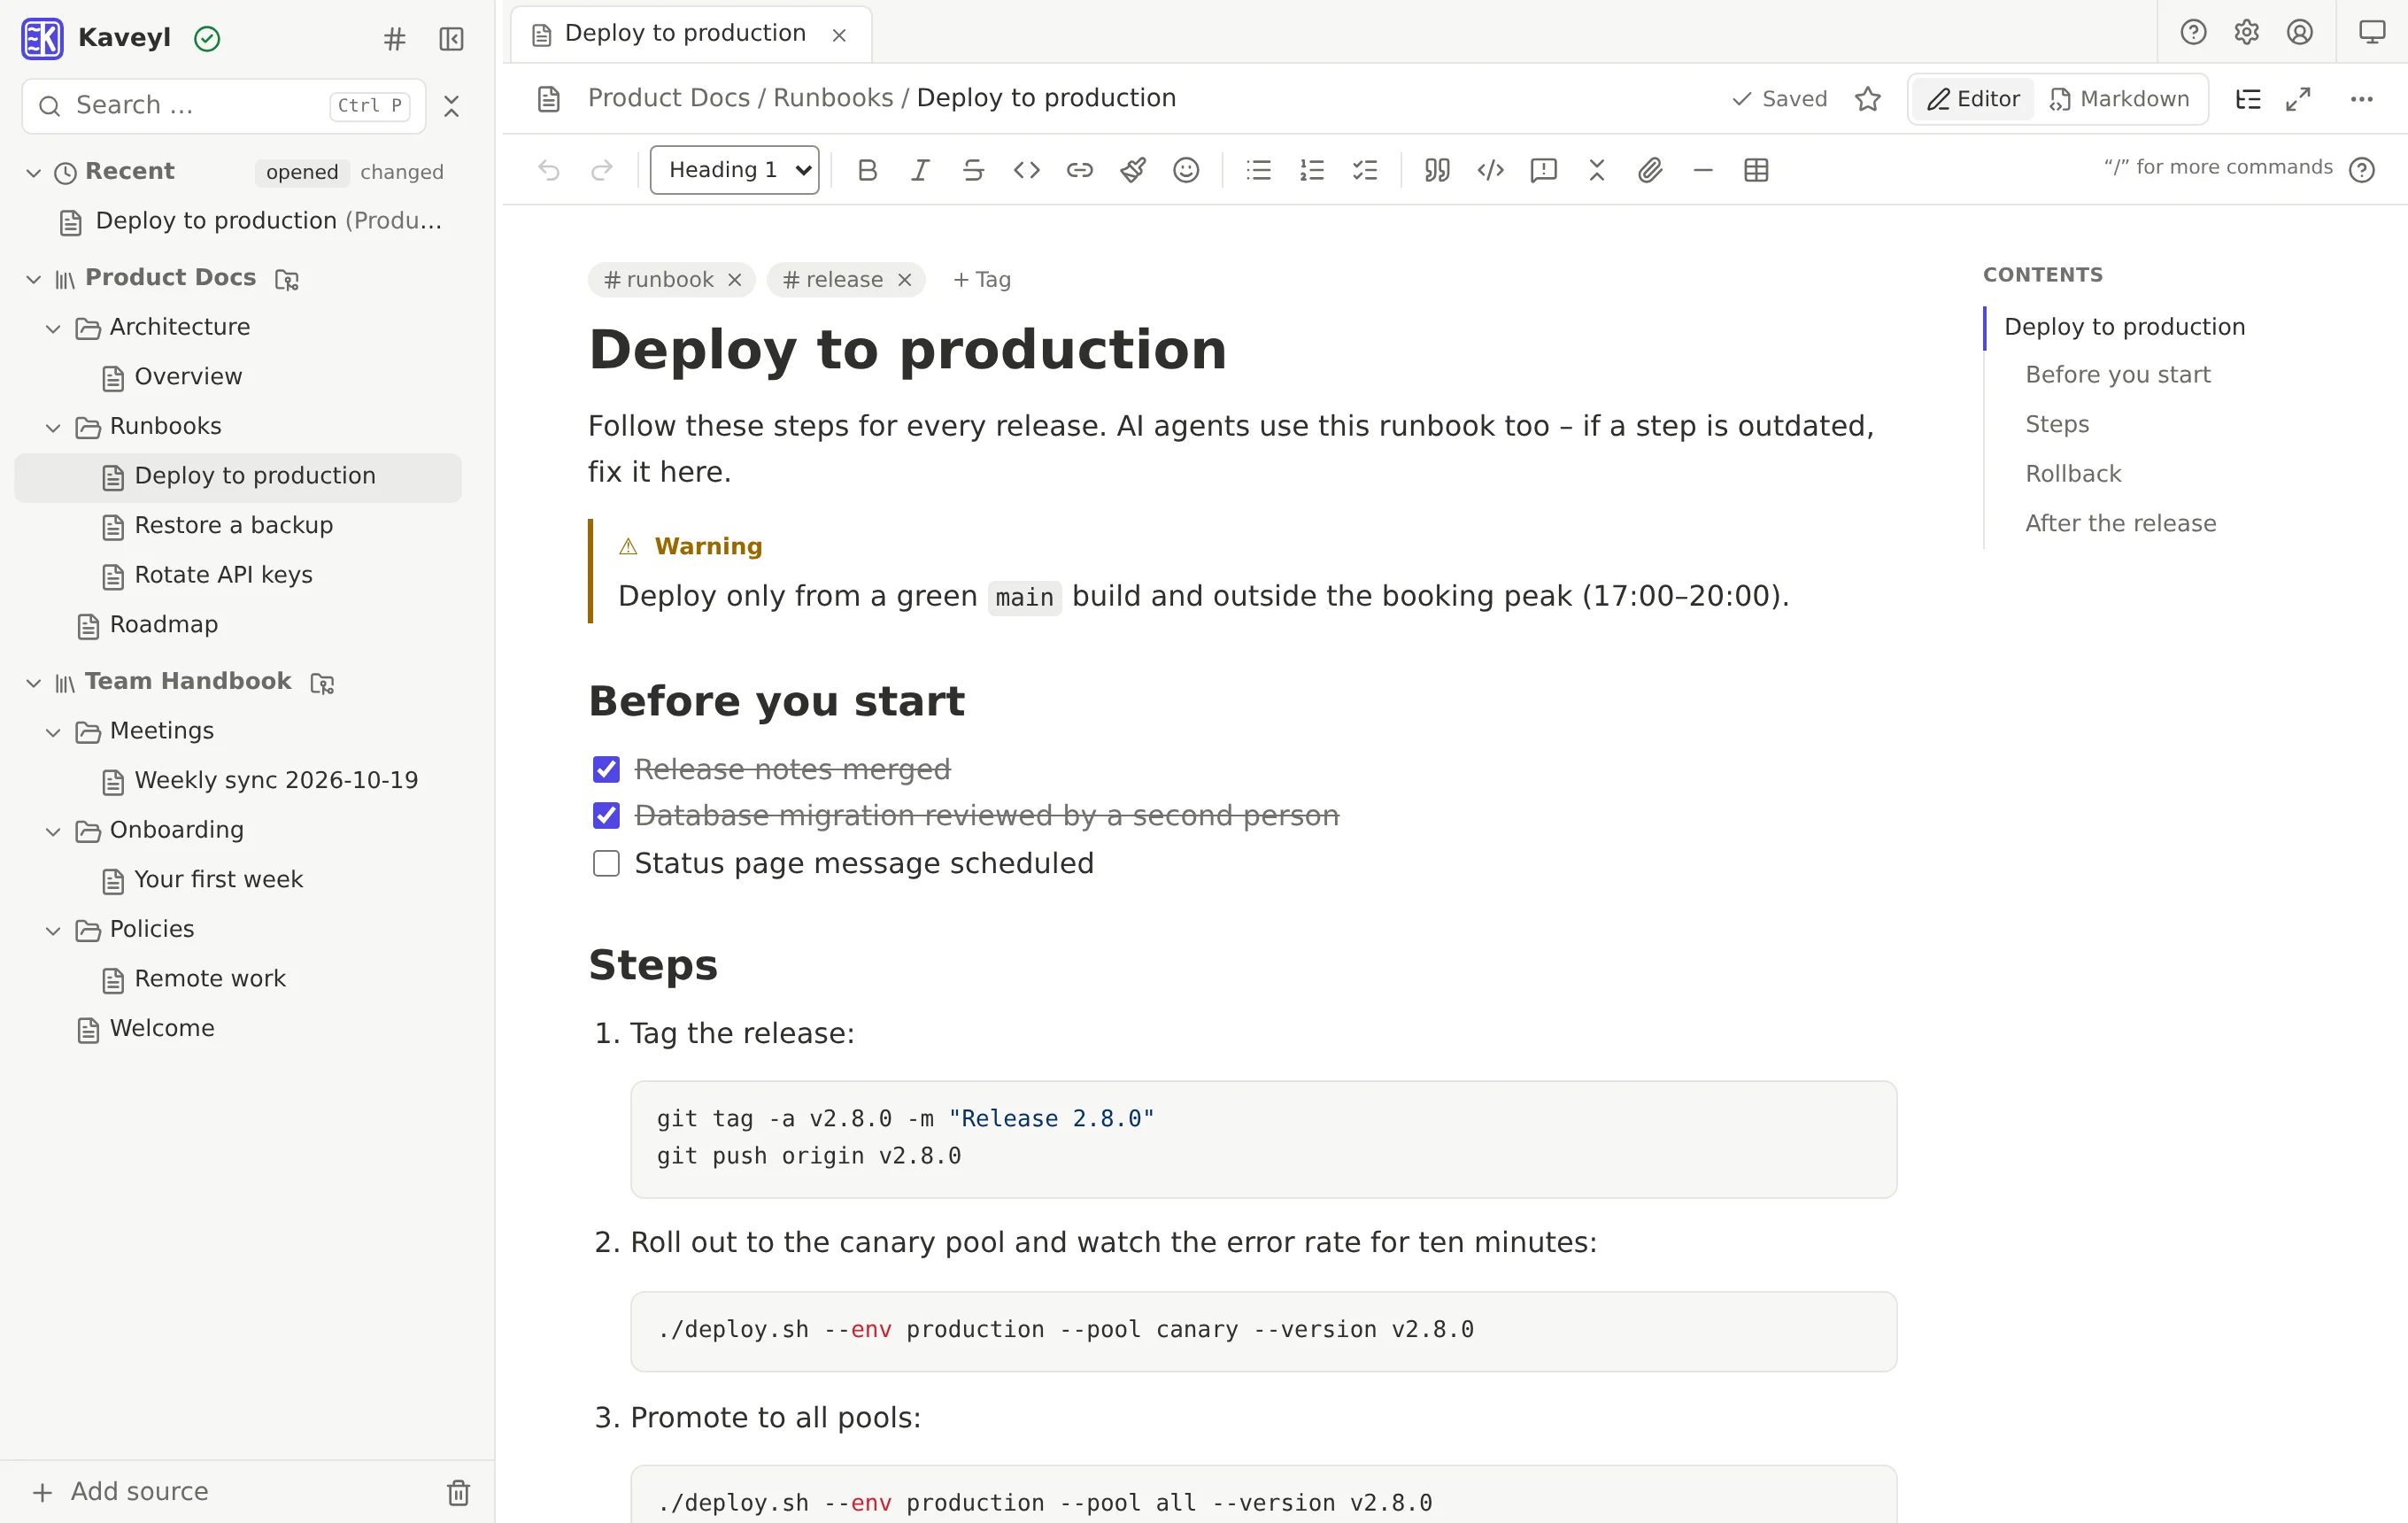Uncheck 'Release notes merged' checkbox

pos(606,769)
